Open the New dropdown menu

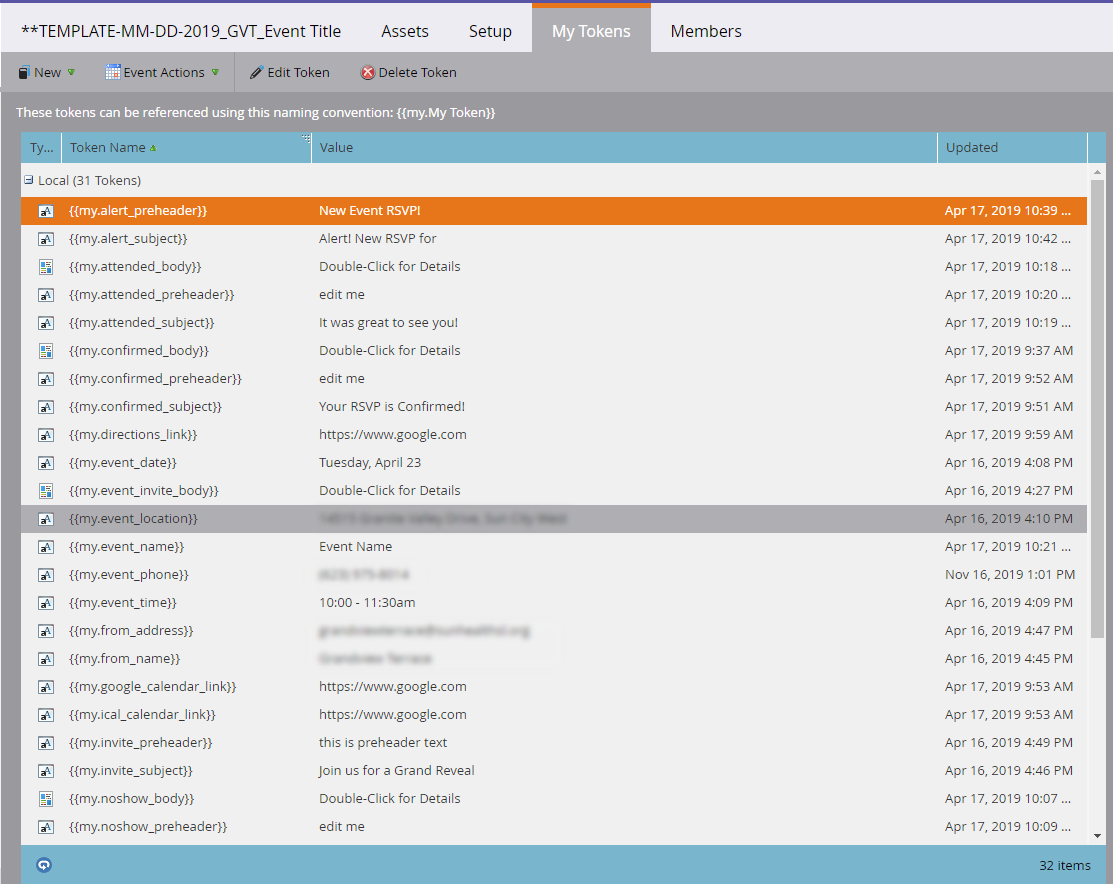tap(47, 72)
